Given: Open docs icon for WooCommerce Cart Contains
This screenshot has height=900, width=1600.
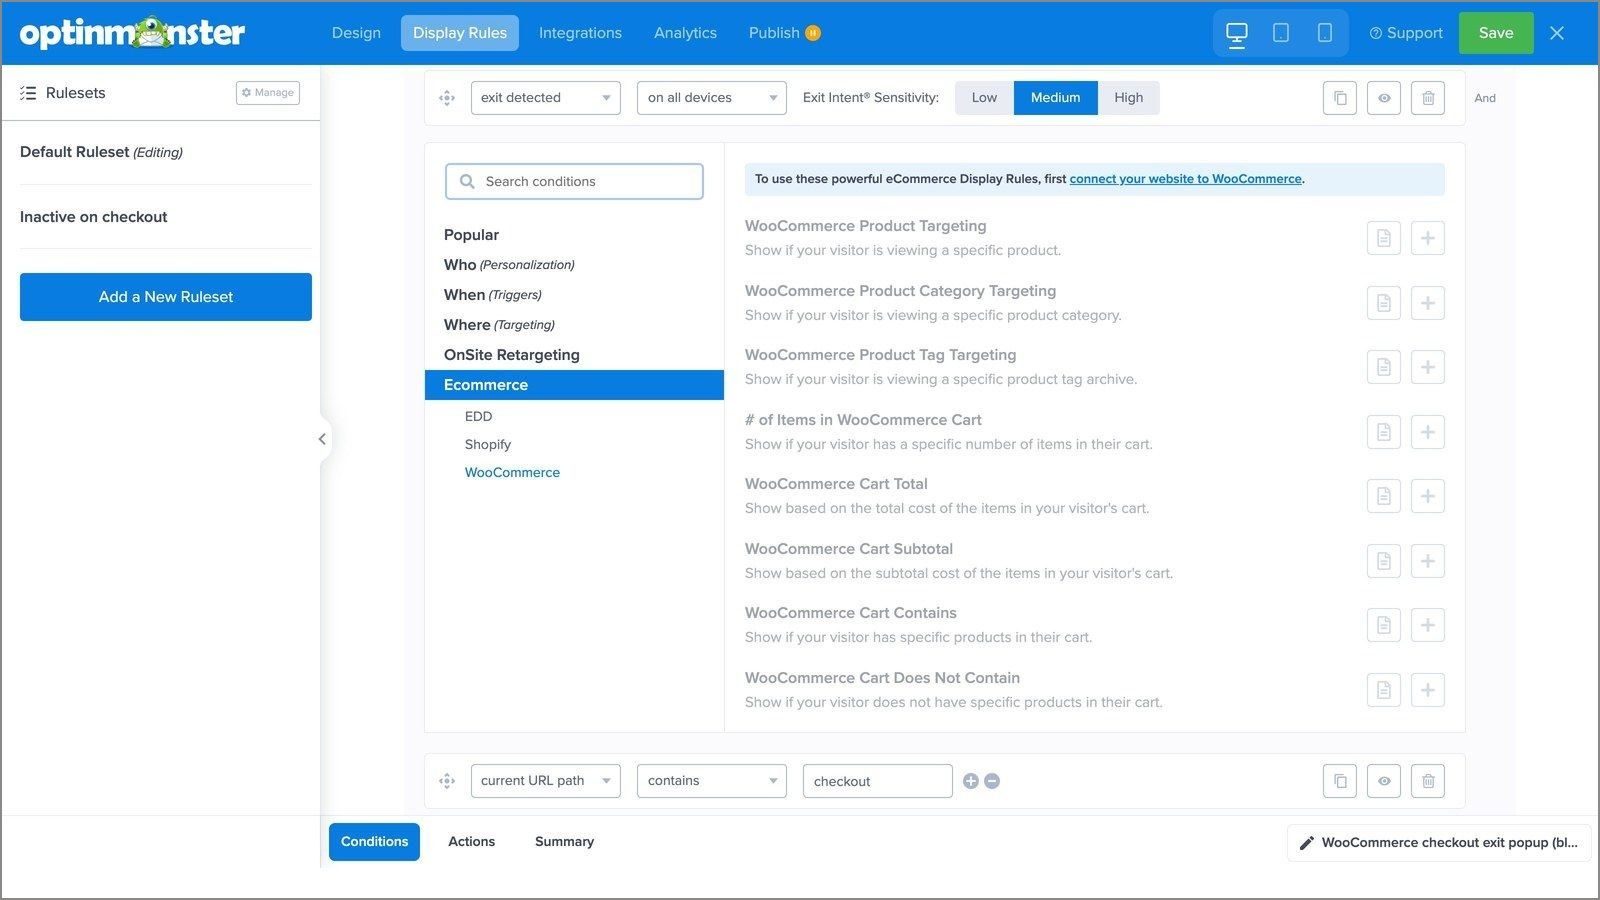Looking at the screenshot, I should tap(1384, 625).
